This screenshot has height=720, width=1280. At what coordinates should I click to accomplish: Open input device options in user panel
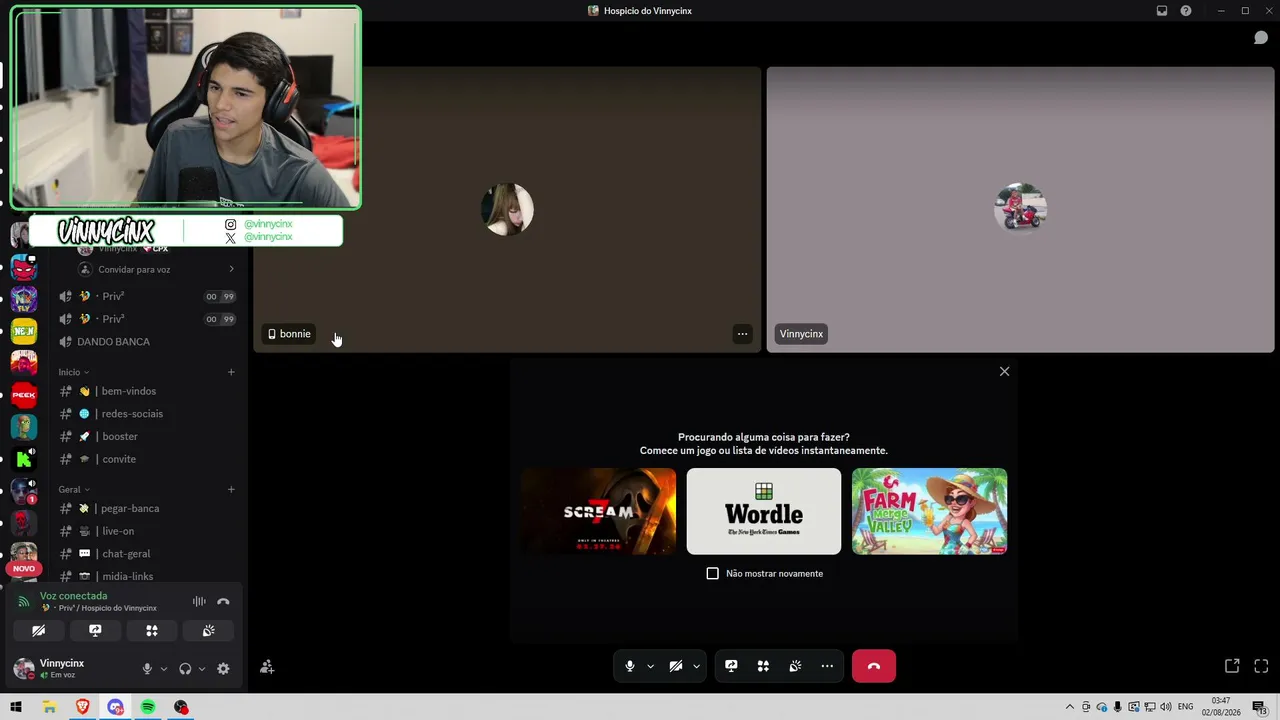pos(164,669)
